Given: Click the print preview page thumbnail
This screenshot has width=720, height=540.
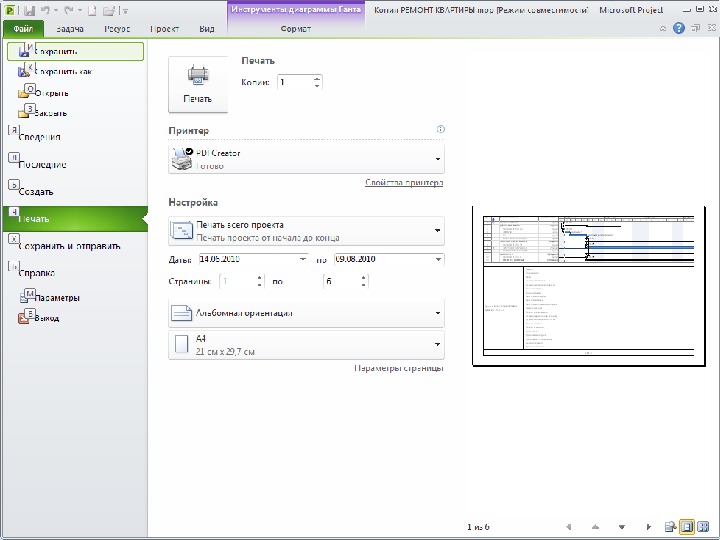Looking at the screenshot, I should click(589, 286).
